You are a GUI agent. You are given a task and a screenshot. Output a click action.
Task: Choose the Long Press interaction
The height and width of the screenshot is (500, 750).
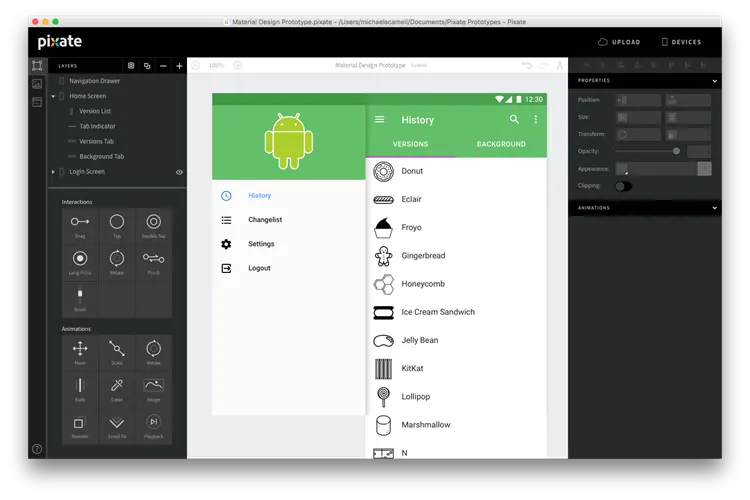coord(80,258)
